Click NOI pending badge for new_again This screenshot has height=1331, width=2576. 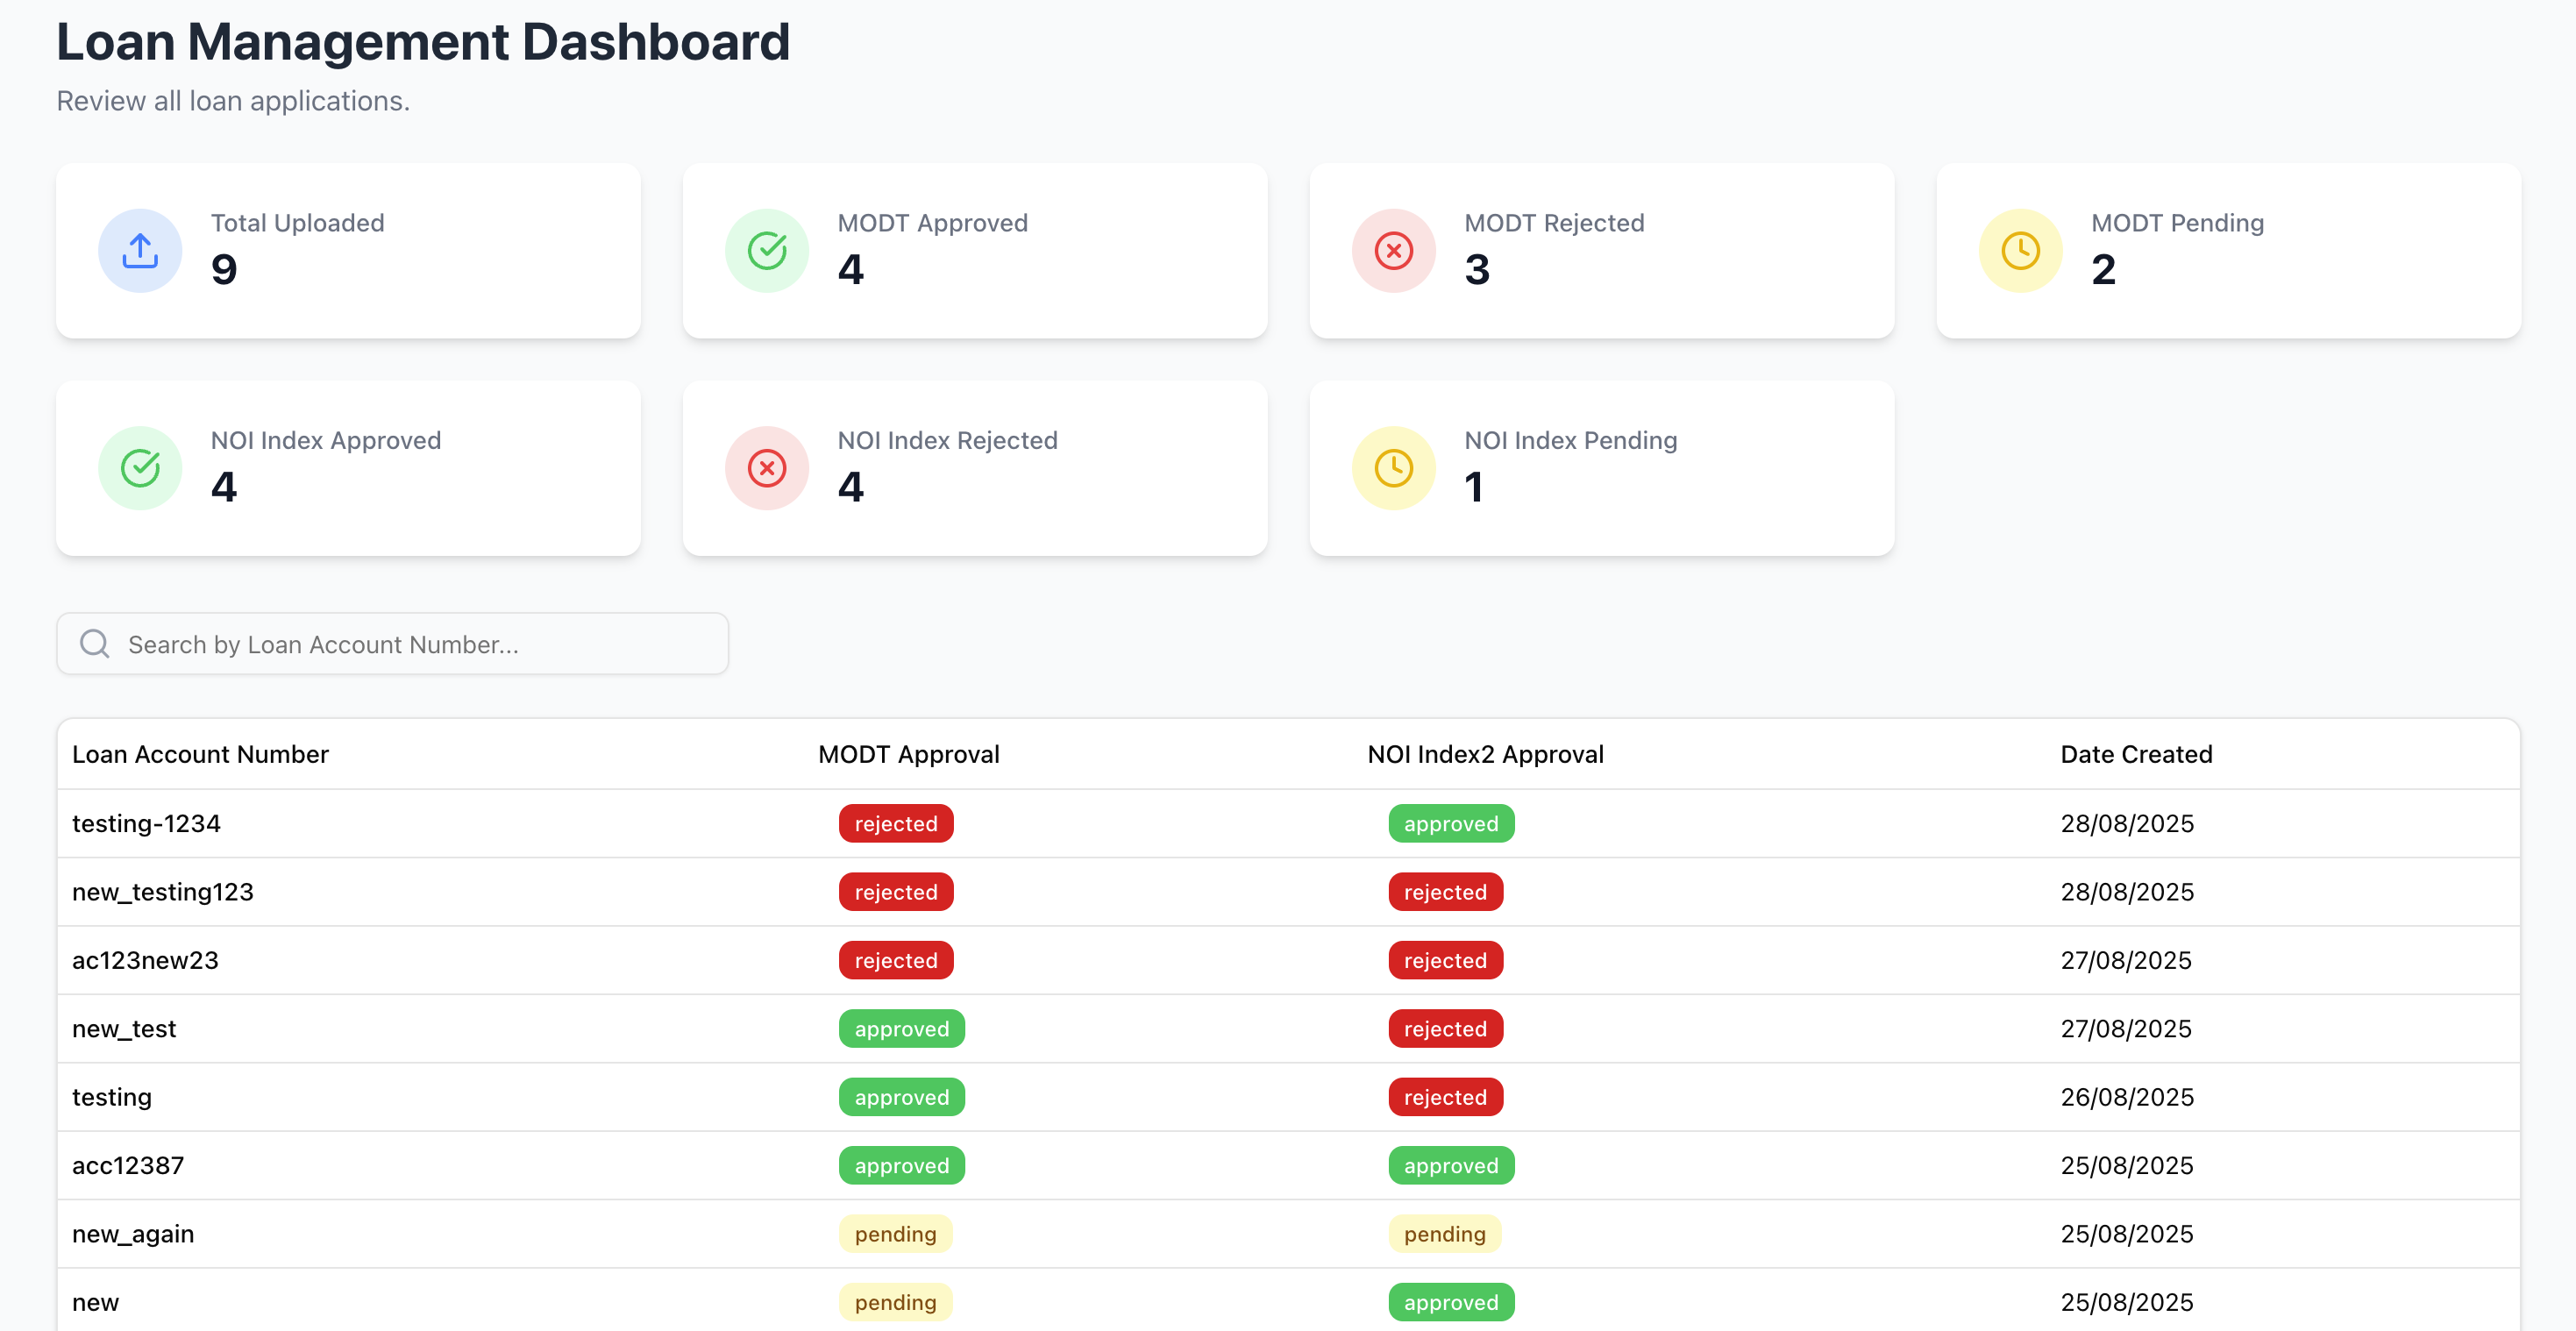(x=1444, y=1234)
